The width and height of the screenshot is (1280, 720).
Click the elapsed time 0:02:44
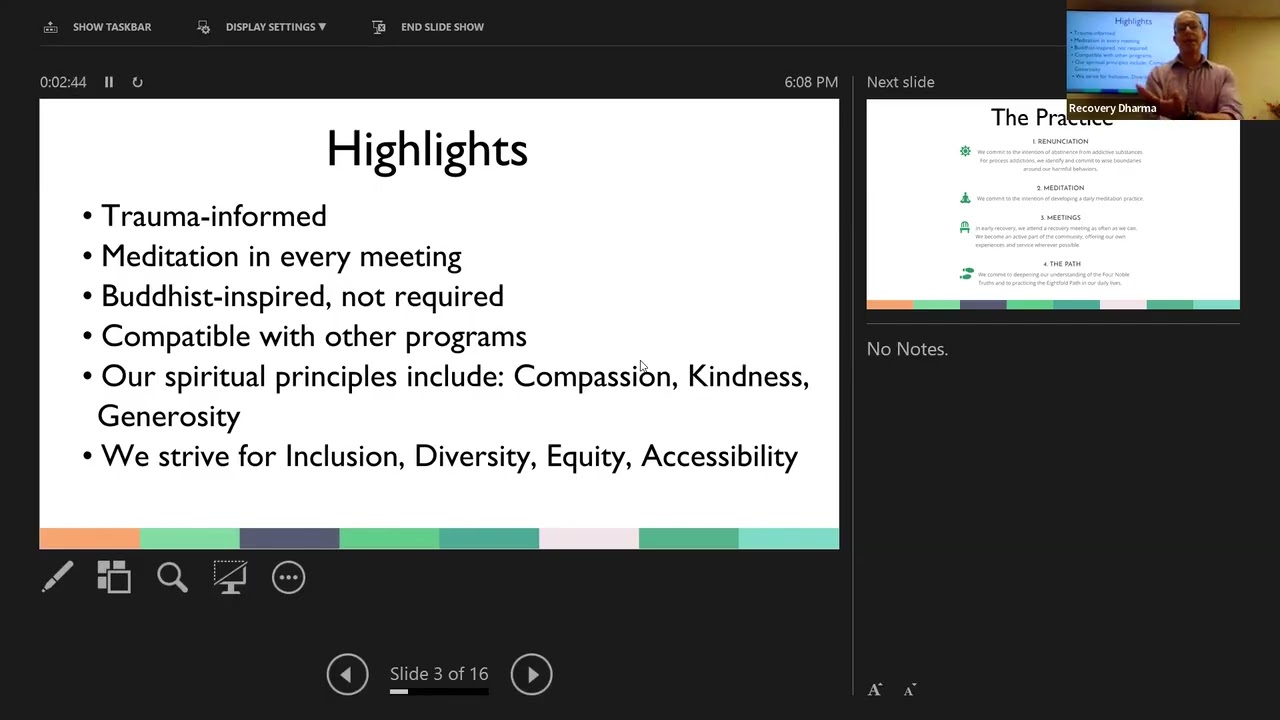(63, 82)
